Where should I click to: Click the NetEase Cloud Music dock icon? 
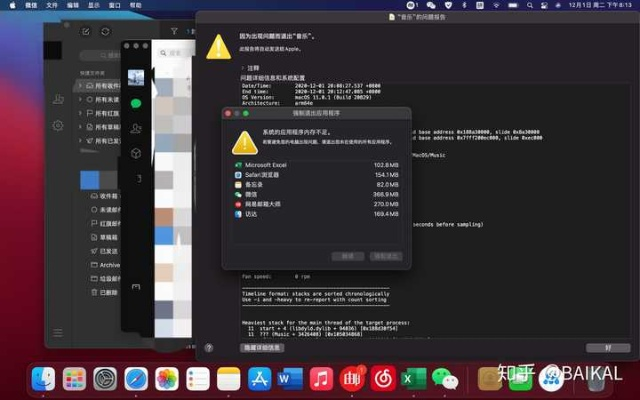(382, 379)
